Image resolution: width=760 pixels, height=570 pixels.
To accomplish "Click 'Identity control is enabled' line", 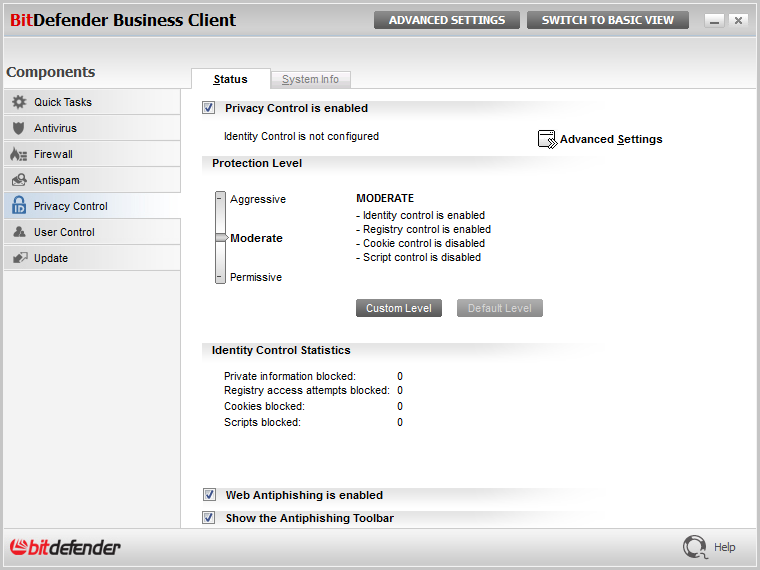I will click(420, 215).
